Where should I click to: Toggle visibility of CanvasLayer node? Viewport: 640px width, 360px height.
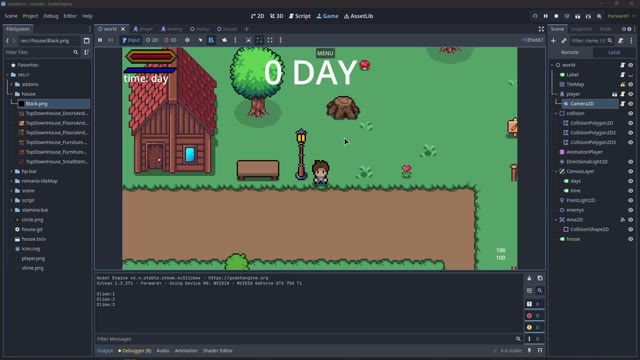click(631, 171)
